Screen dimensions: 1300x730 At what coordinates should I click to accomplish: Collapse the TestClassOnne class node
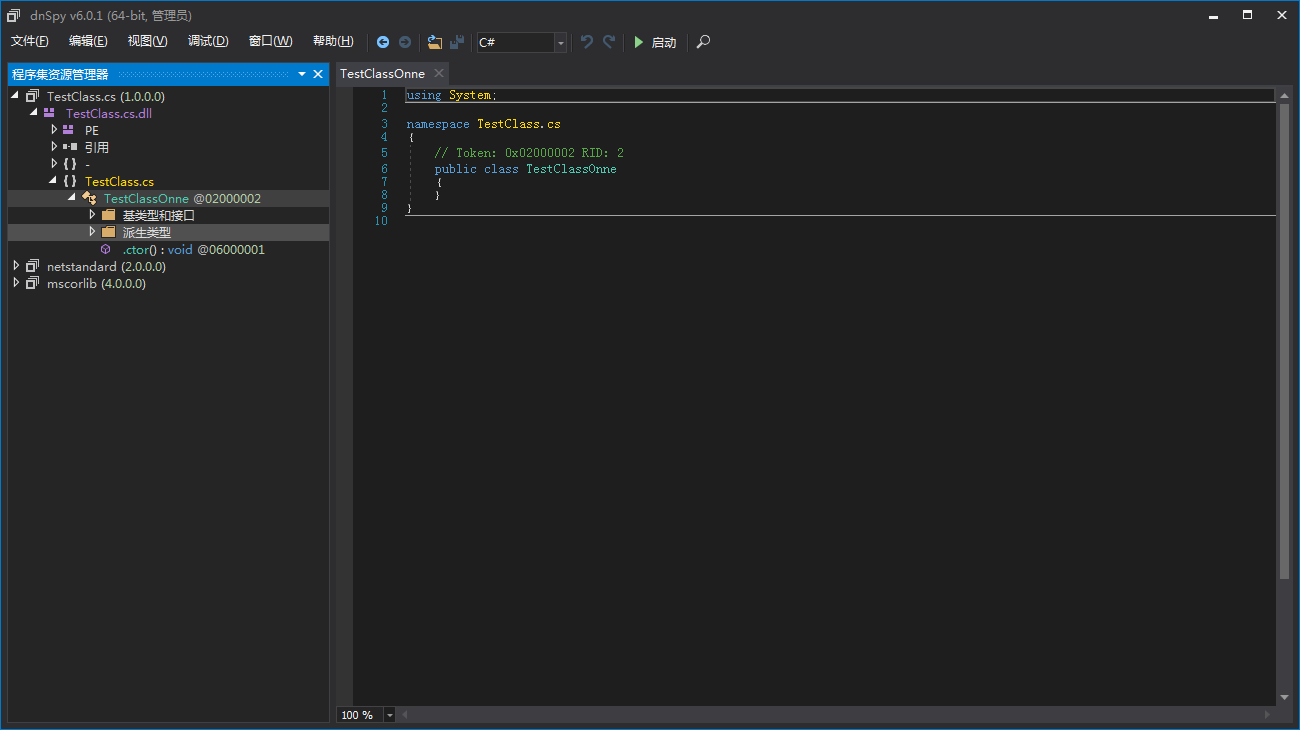72,199
